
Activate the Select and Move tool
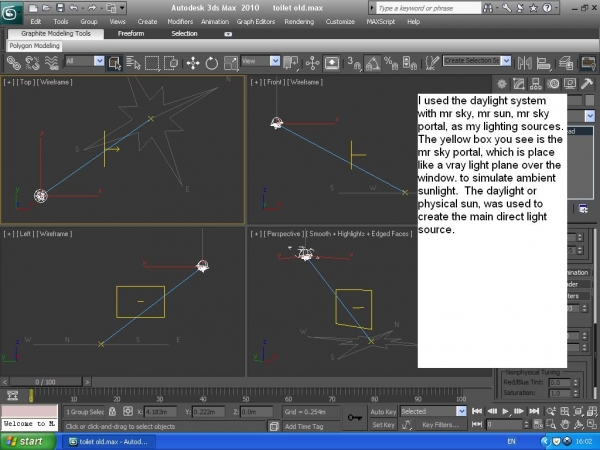pos(193,63)
